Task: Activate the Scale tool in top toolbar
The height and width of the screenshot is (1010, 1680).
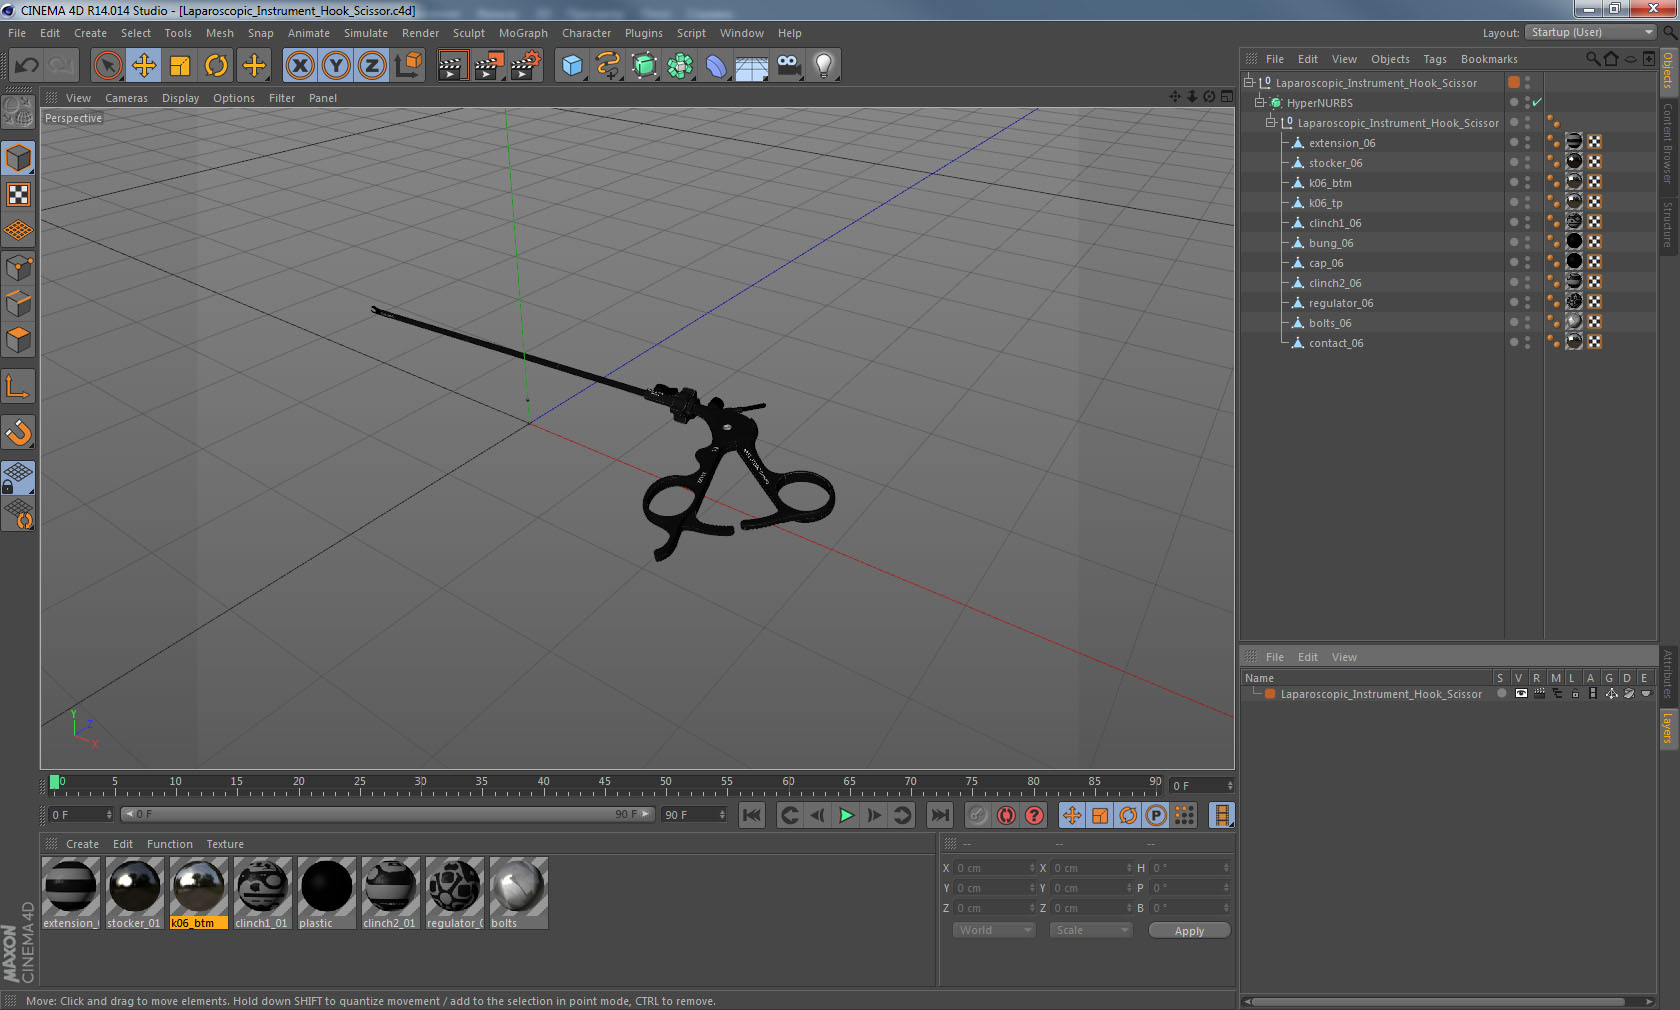Action: tap(180, 66)
